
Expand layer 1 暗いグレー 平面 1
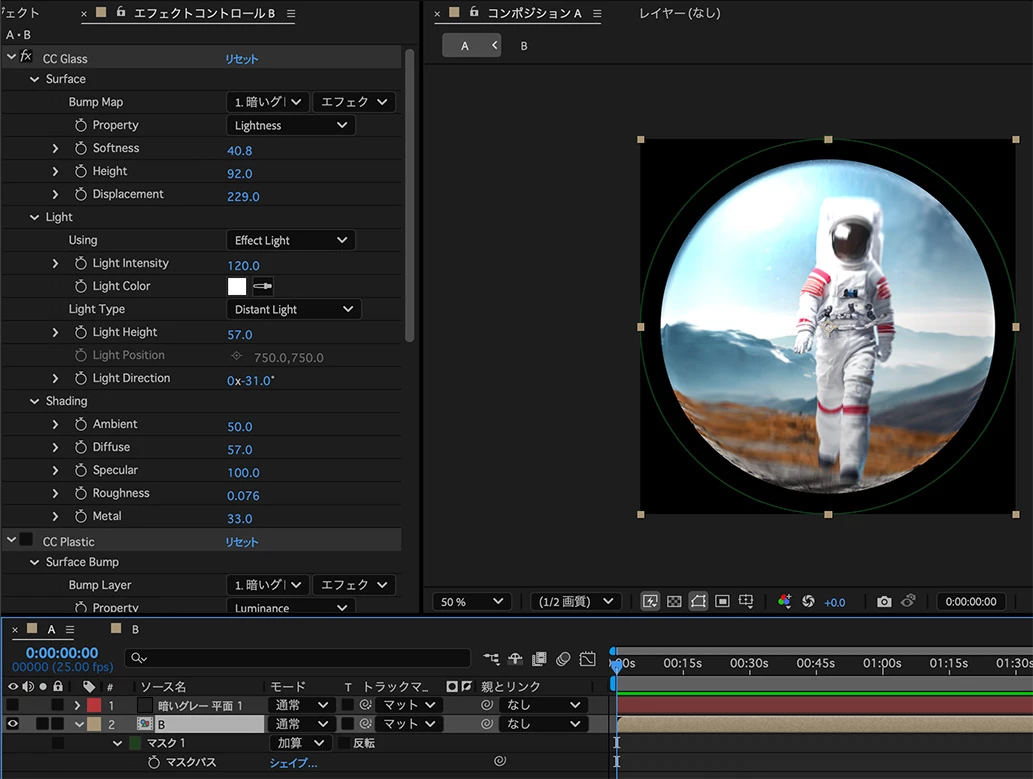coord(77,705)
